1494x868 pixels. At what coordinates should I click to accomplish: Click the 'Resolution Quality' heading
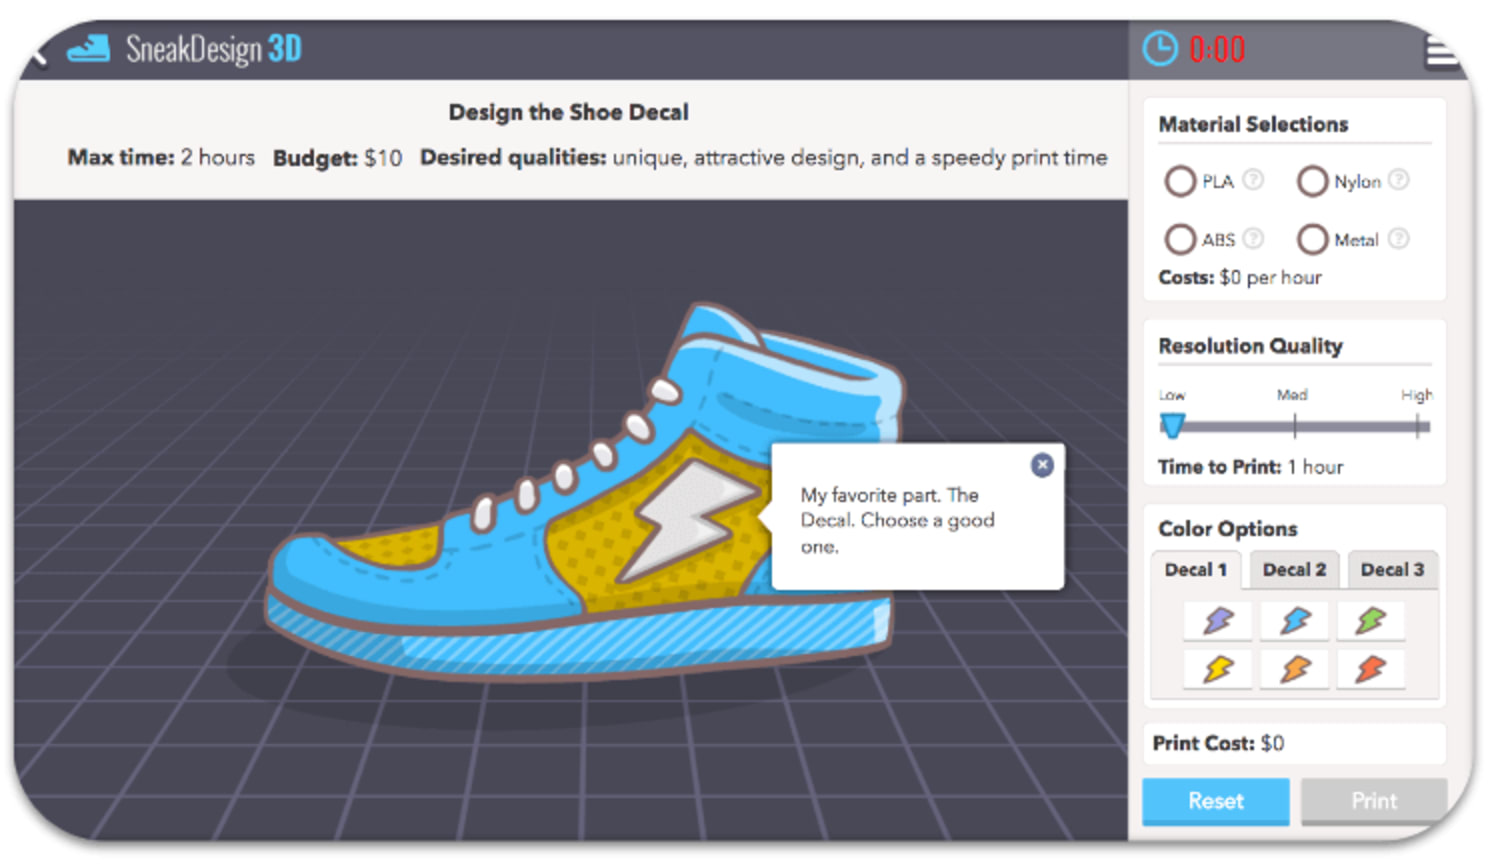(1250, 346)
